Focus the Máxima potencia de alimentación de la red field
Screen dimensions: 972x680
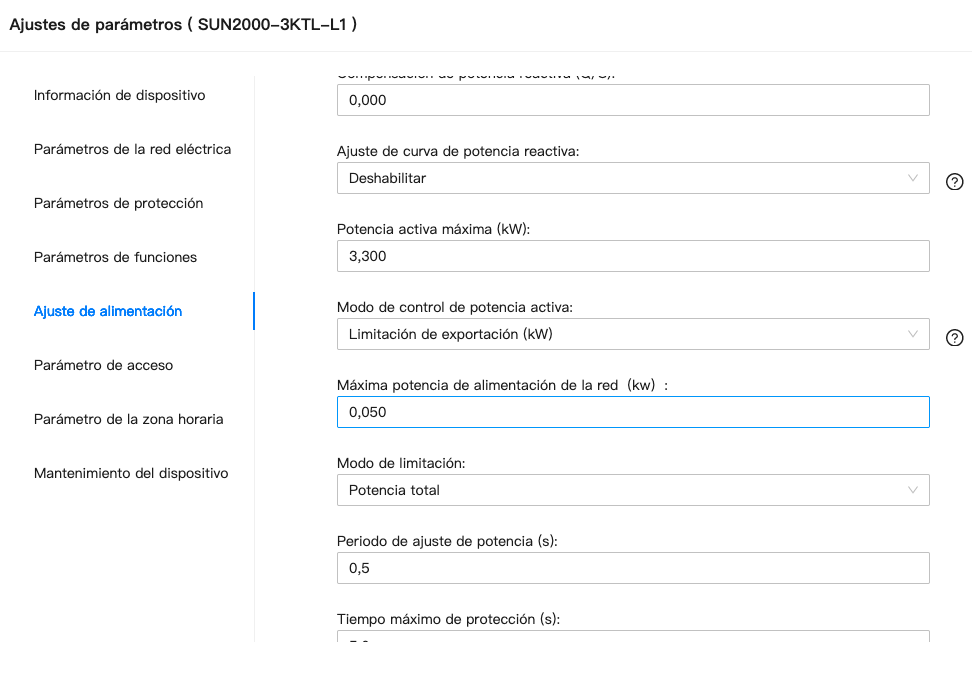point(633,412)
